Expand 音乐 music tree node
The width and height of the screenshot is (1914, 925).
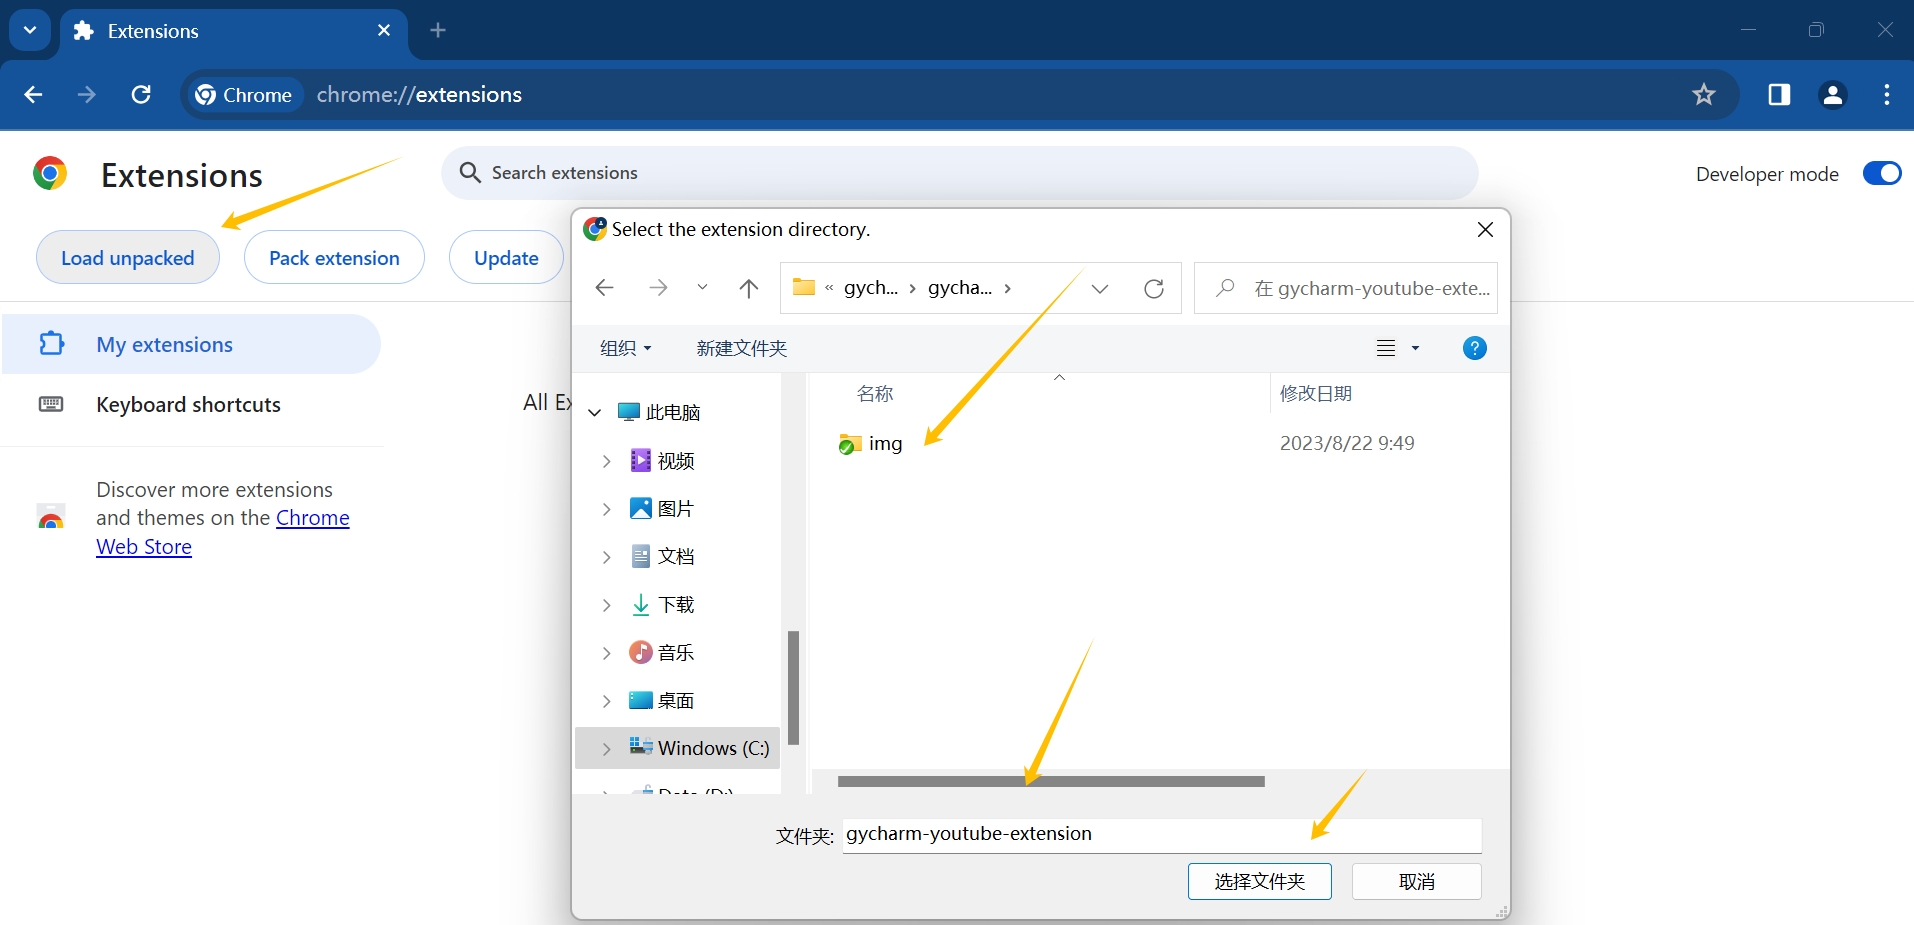click(606, 653)
